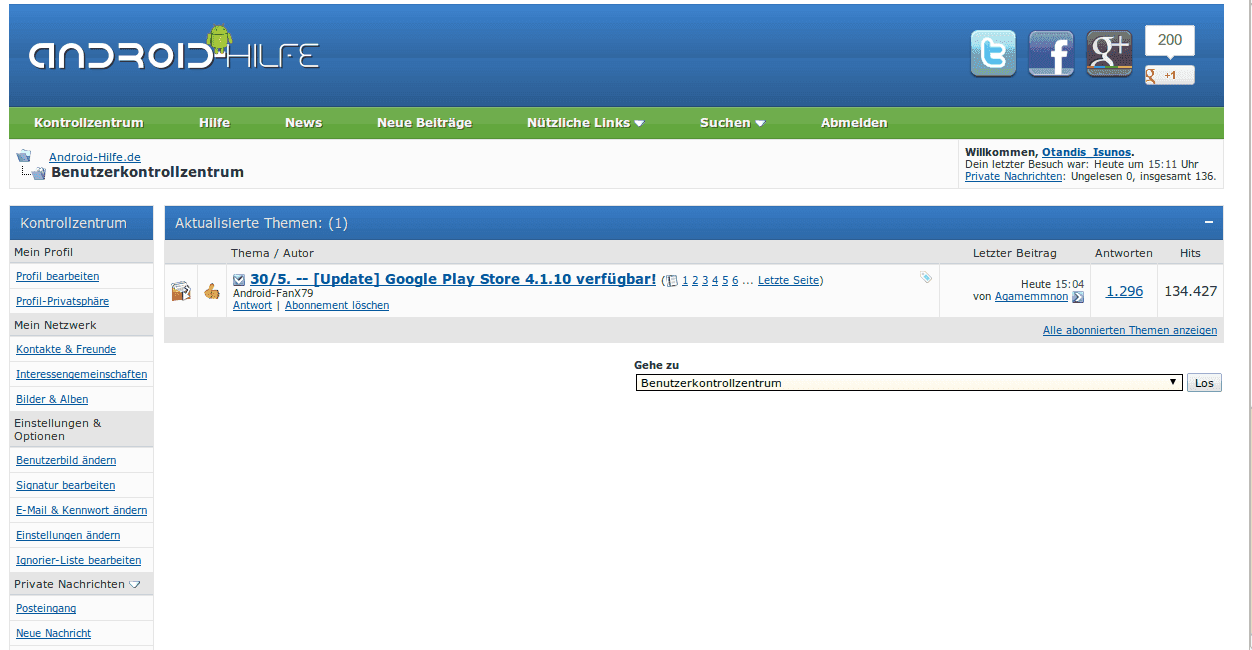The image size is (1252, 650).
Task: Click the breadcrumb folder icon
Action: [24, 156]
